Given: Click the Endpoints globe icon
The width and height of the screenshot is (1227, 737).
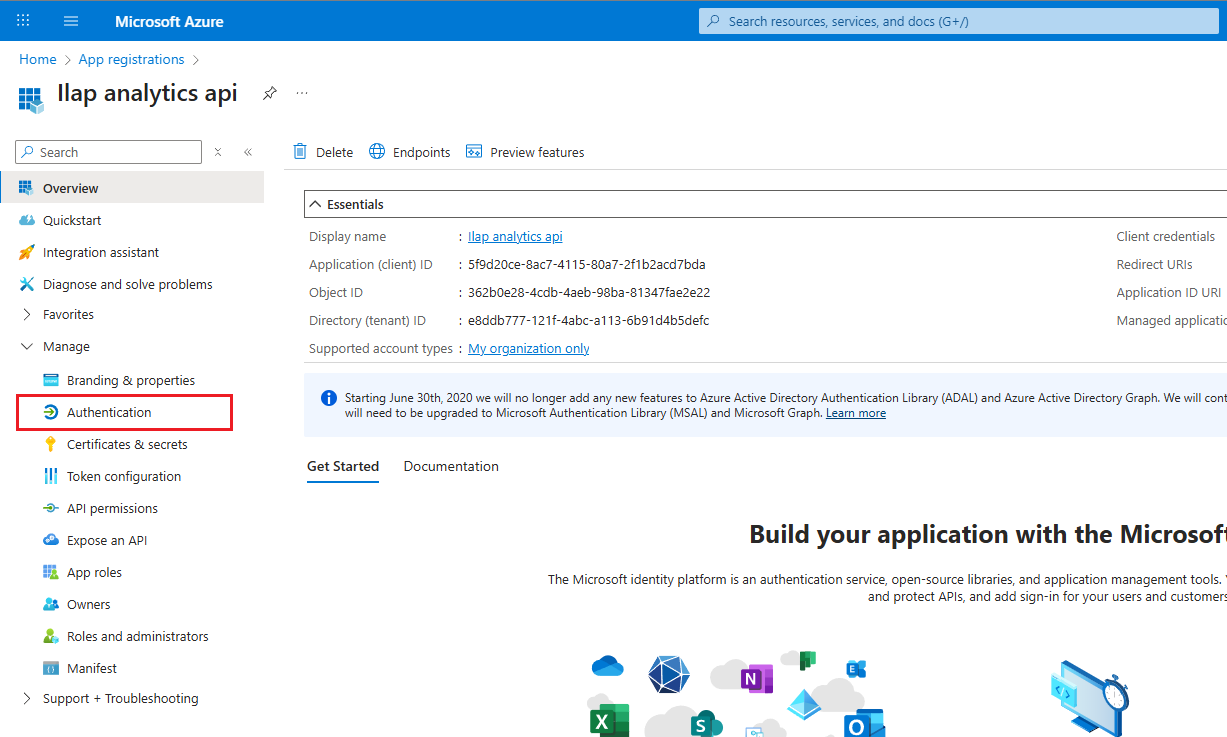Looking at the screenshot, I should pos(377,152).
